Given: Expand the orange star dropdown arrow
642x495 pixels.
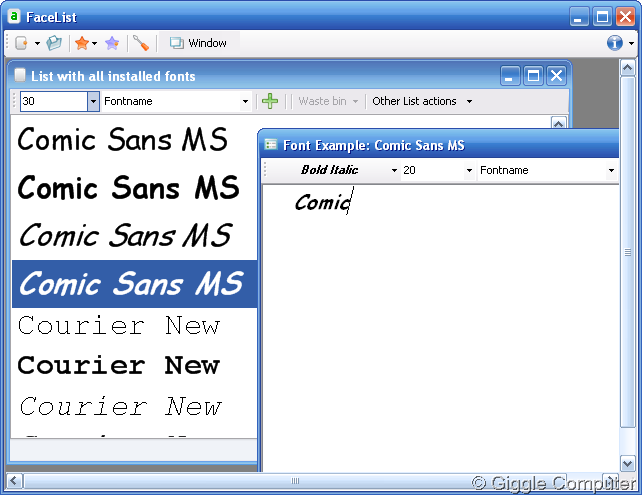Looking at the screenshot, I should click(94, 43).
